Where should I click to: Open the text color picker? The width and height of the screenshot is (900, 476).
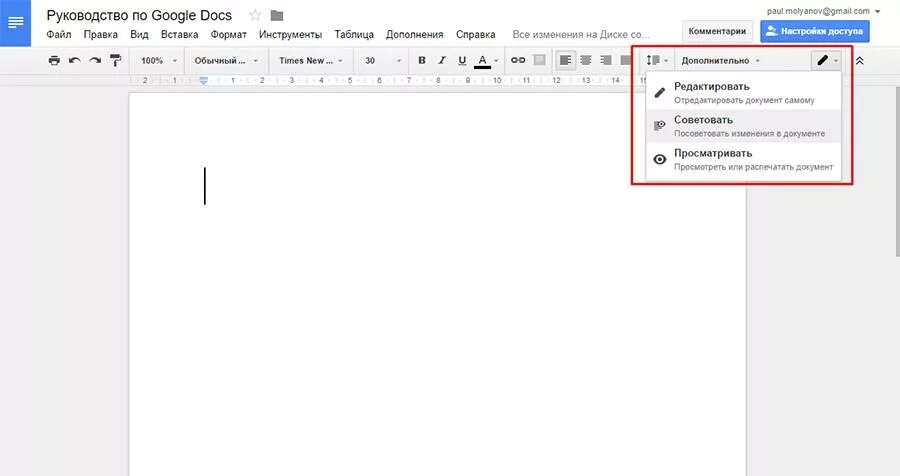point(487,60)
